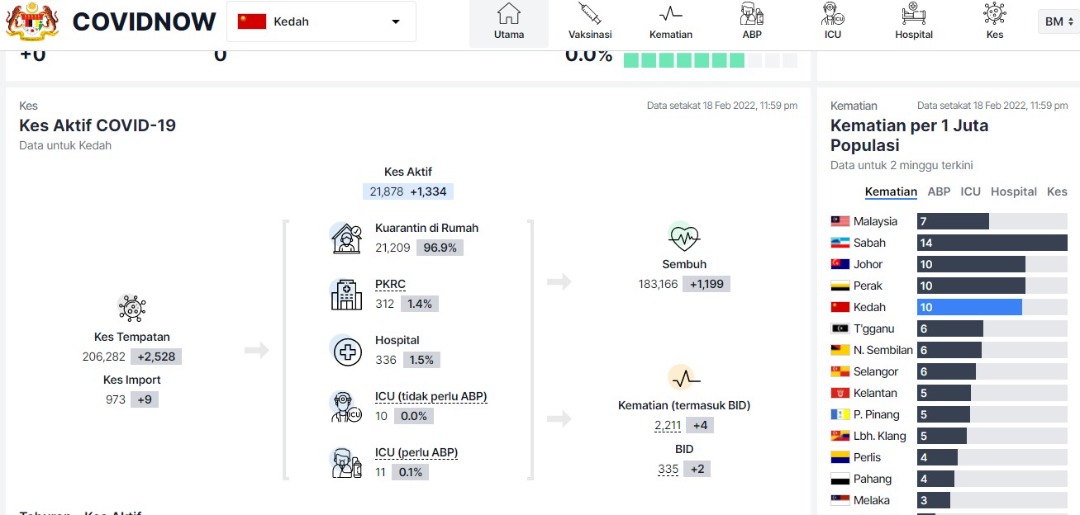Image resolution: width=1080 pixels, height=515 pixels.
Task: Click the Melaka bar showing 3
Action: 933,500
